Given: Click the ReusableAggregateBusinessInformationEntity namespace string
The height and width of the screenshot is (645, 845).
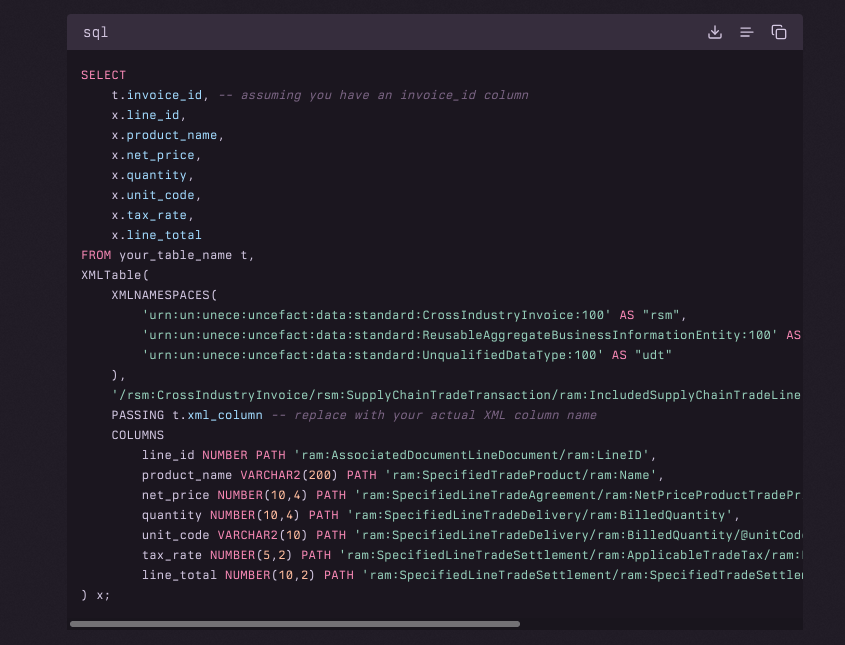Looking at the screenshot, I should pos(460,335).
